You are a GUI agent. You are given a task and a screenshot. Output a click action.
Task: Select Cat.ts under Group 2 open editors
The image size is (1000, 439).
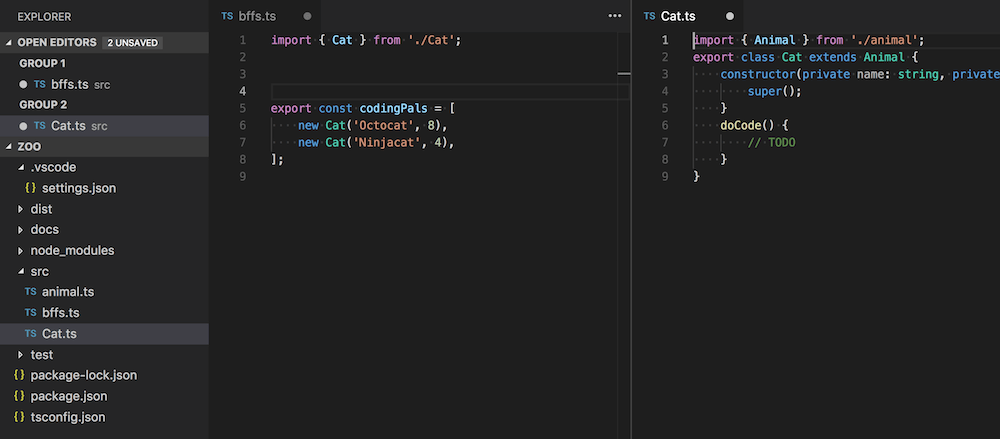69,126
